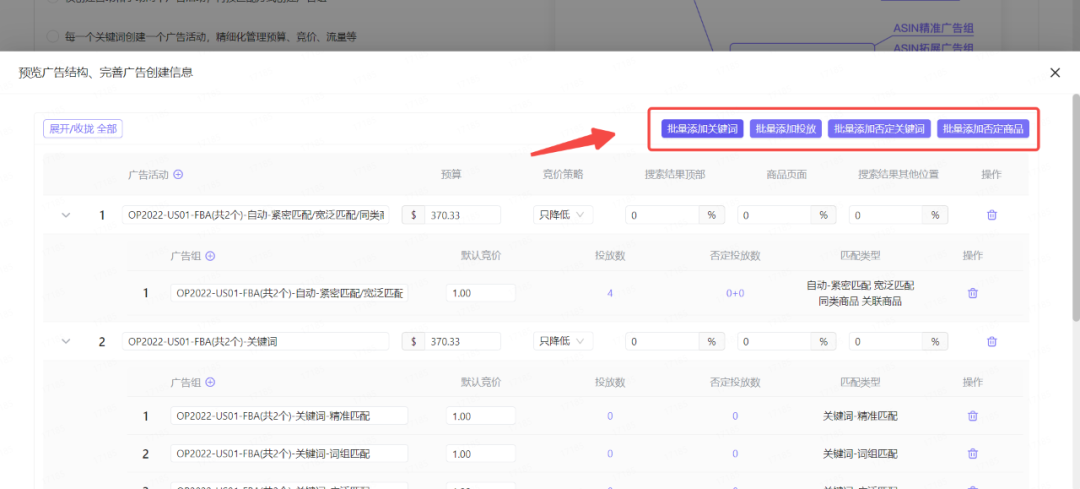Edit 搜索结果顶部 percent for campaign 2
Screen dimensions: 1080x489
pyautogui.click(x=663, y=342)
